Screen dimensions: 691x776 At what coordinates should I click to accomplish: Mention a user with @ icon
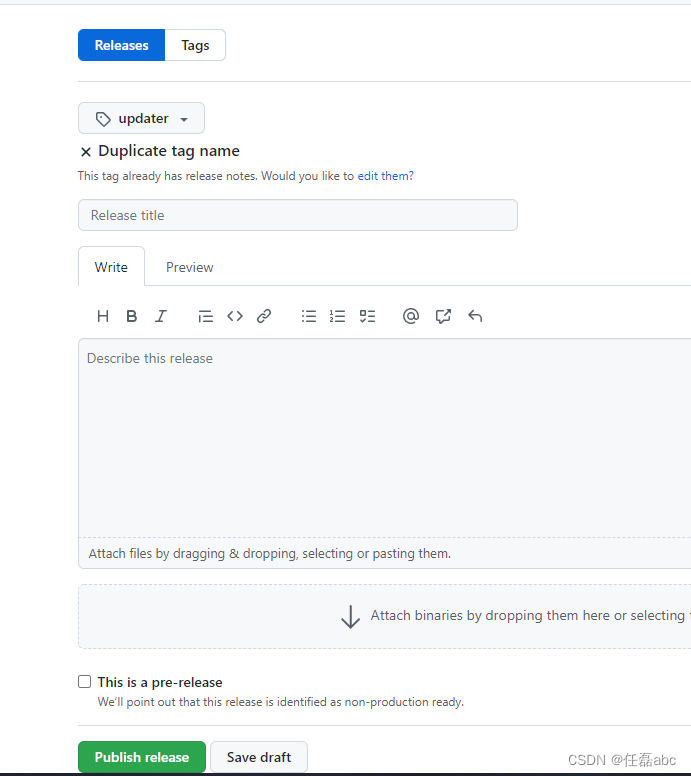coord(410,316)
